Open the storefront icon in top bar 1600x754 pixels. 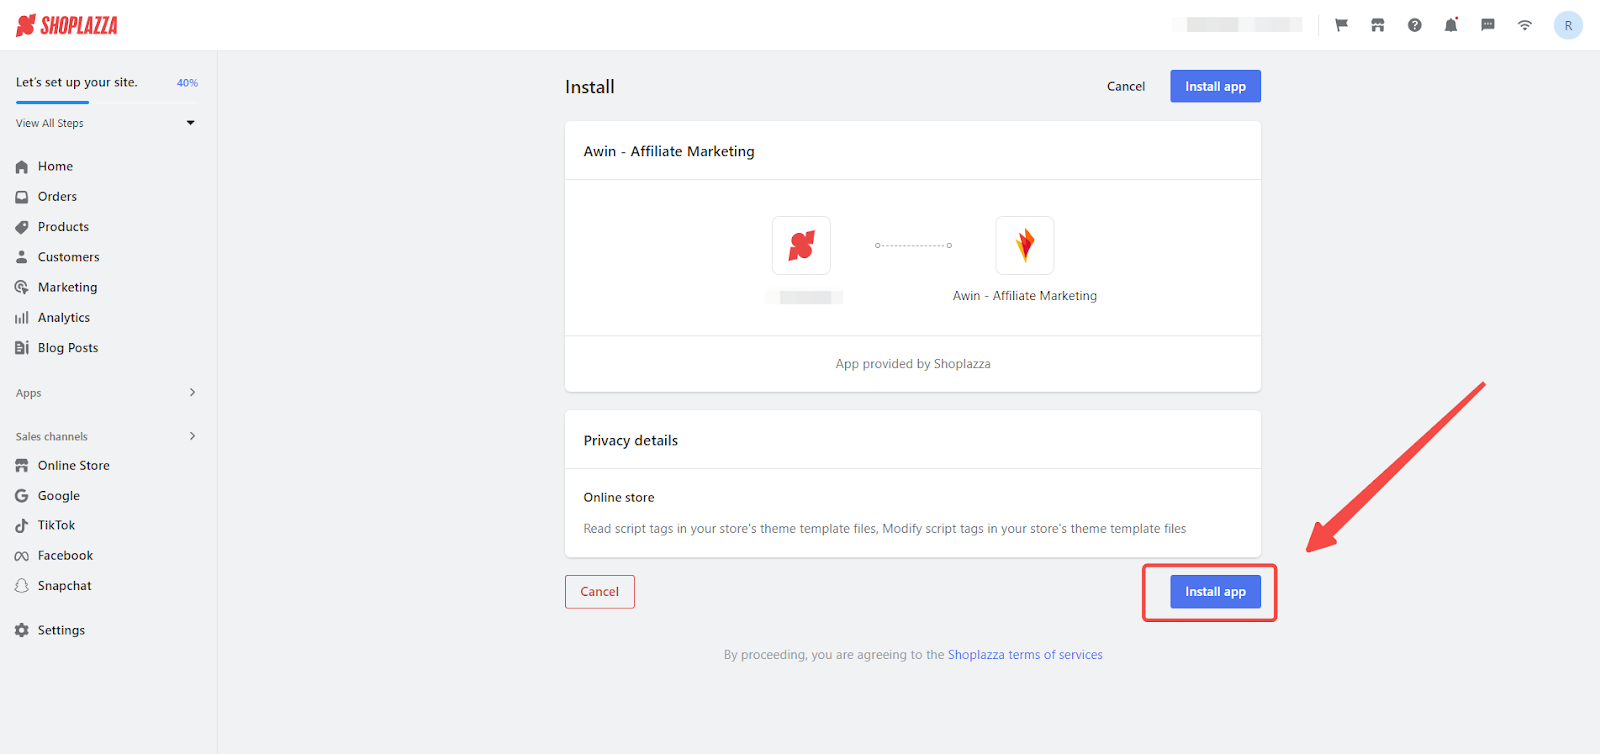tap(1378, 25)
